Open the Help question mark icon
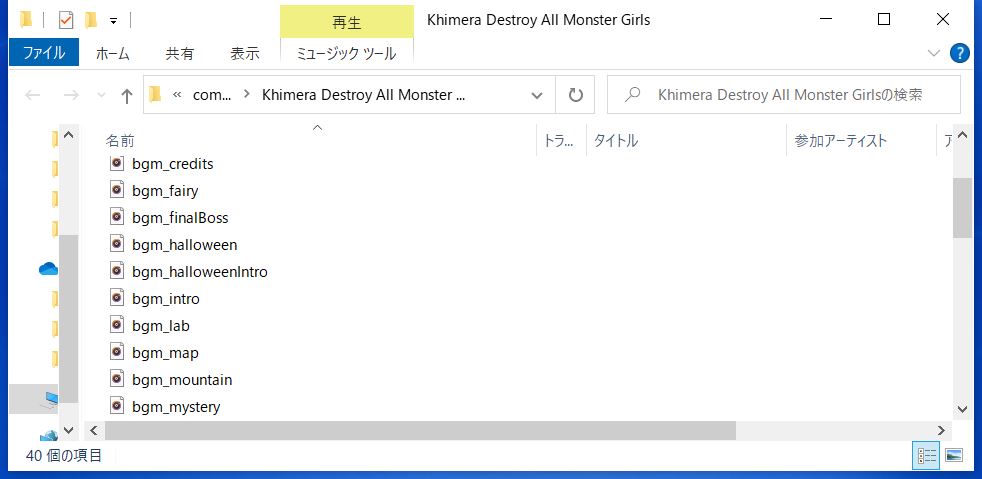982x479 pixels. [x=959, y=53]
